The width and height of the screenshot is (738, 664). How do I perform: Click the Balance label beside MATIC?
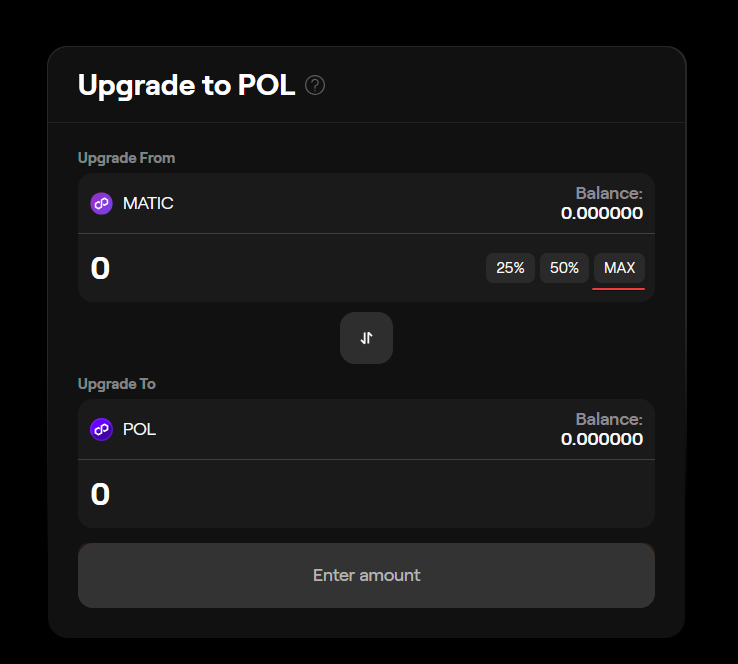point(609,193)
